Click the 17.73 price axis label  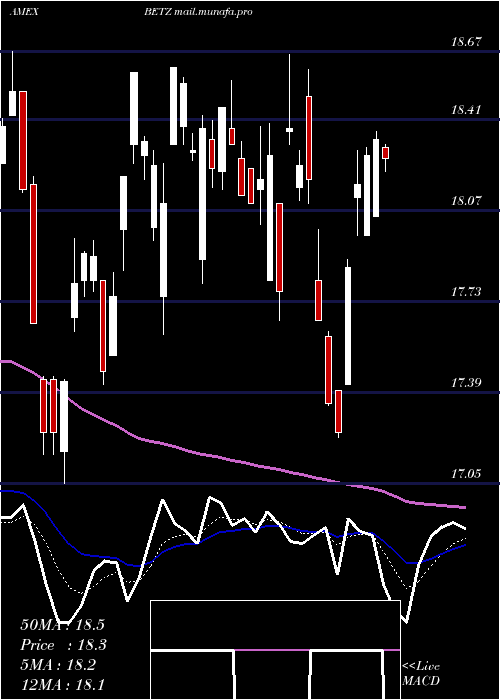click(x=466, y=292)
